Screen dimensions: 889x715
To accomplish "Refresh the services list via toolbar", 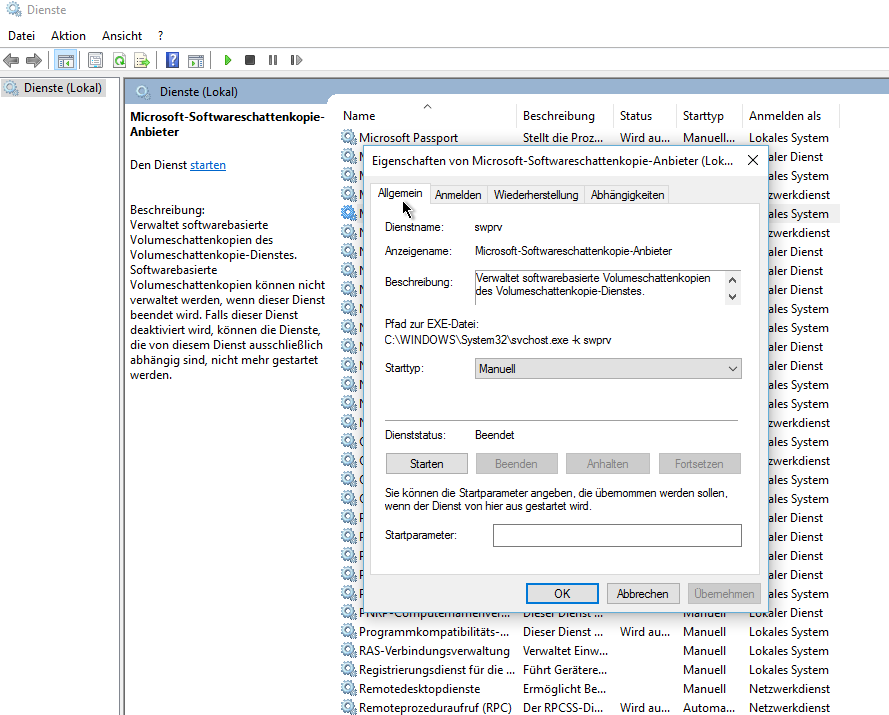I will tap(119, 60).
